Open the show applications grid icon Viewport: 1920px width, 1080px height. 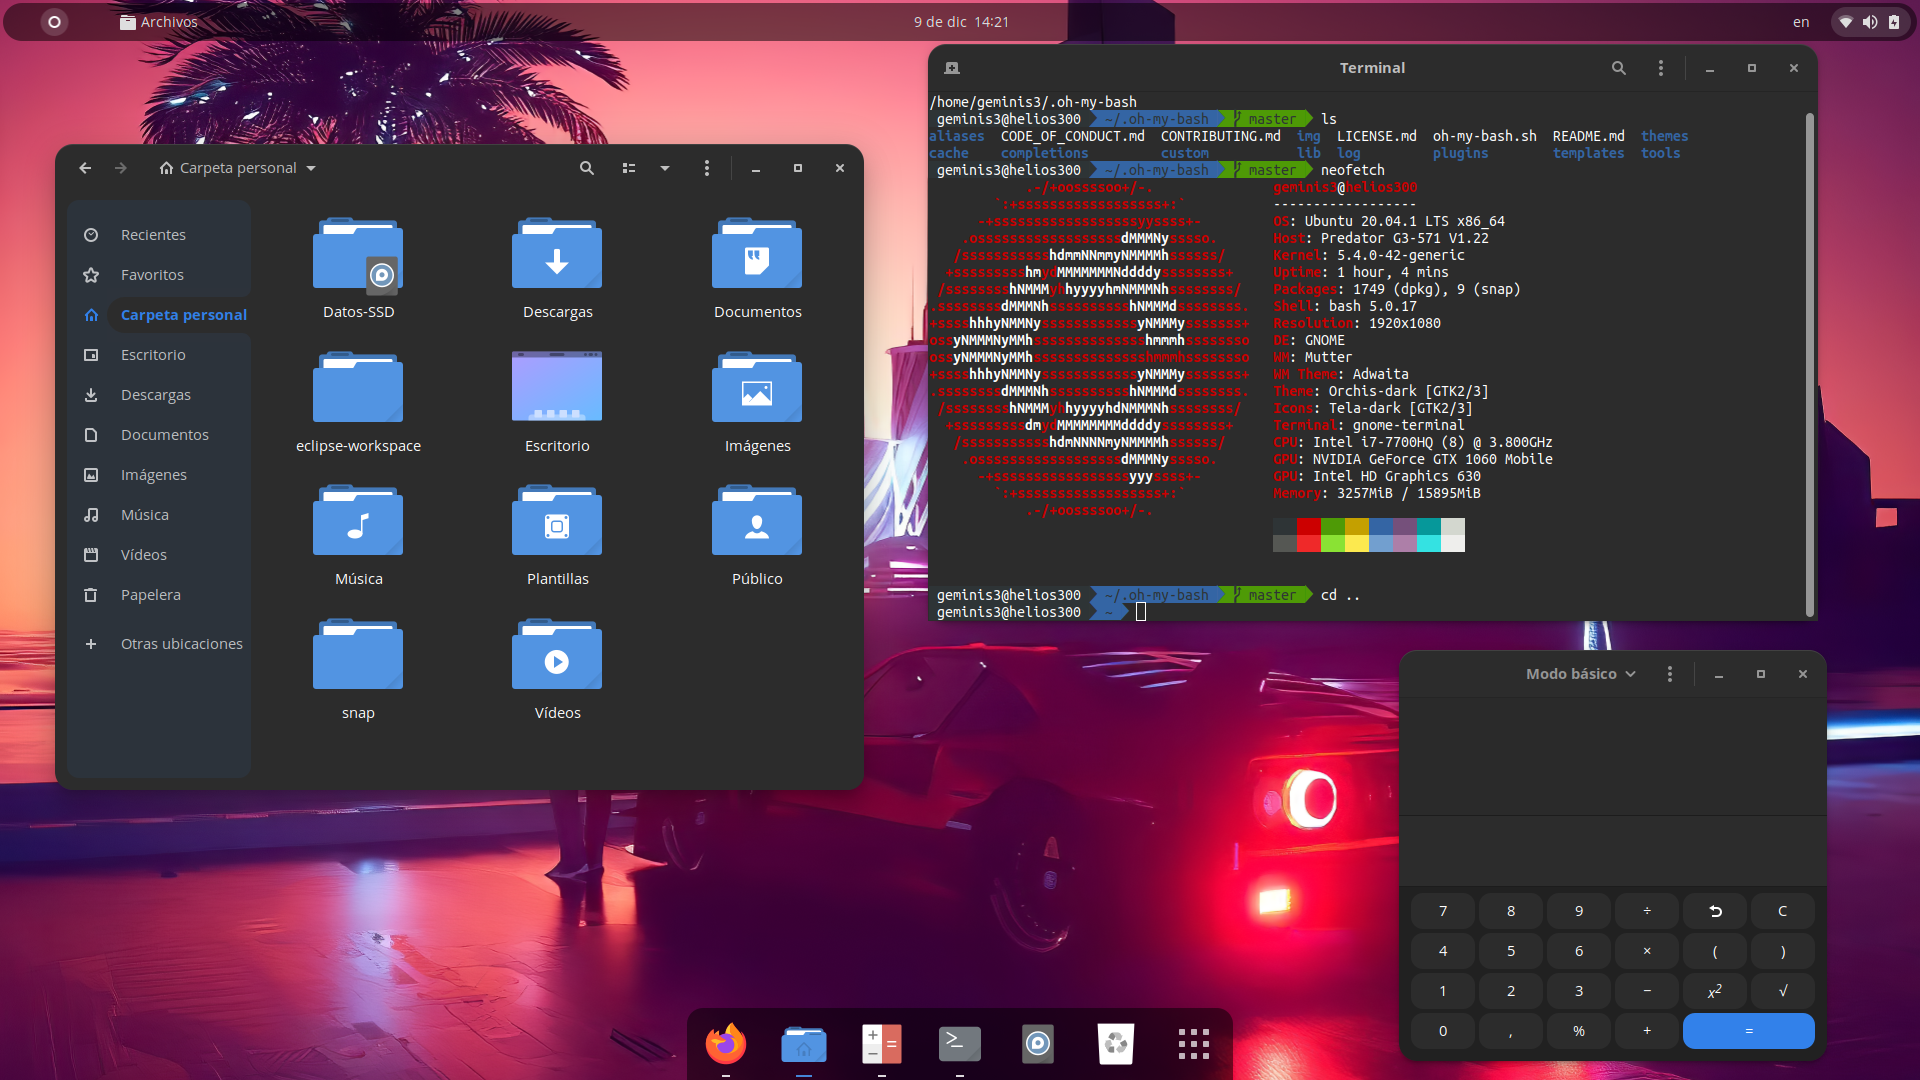(1193, 1044)
